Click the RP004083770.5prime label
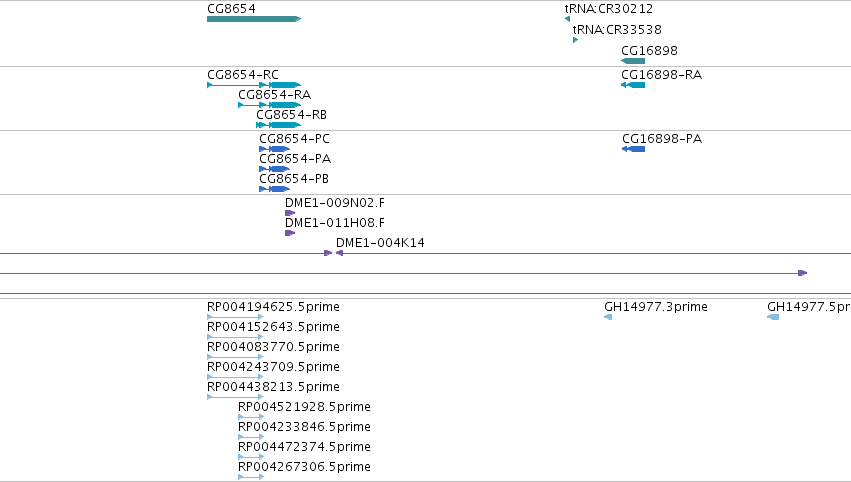The height and width of the screenshot is (482, 851). coord(273,347)
